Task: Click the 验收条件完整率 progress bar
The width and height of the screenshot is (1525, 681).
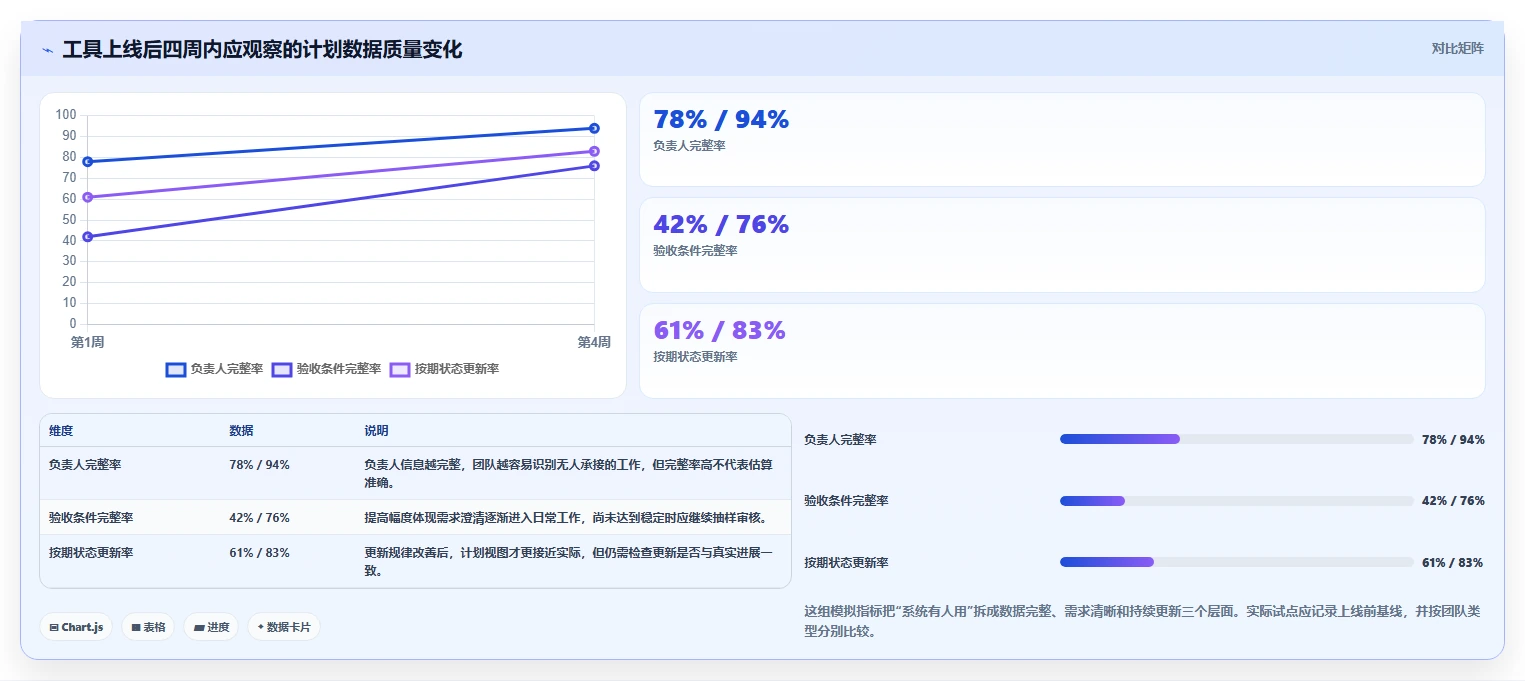Action: pyautogui.click(x=1236, y=501)
